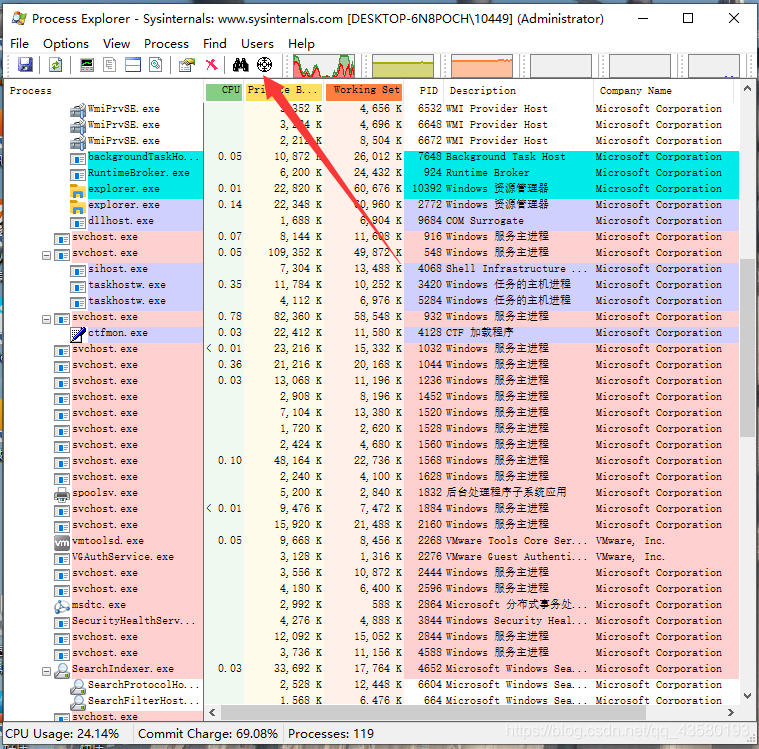Click the vertical scrollbar up arrow

coord(747,89)
